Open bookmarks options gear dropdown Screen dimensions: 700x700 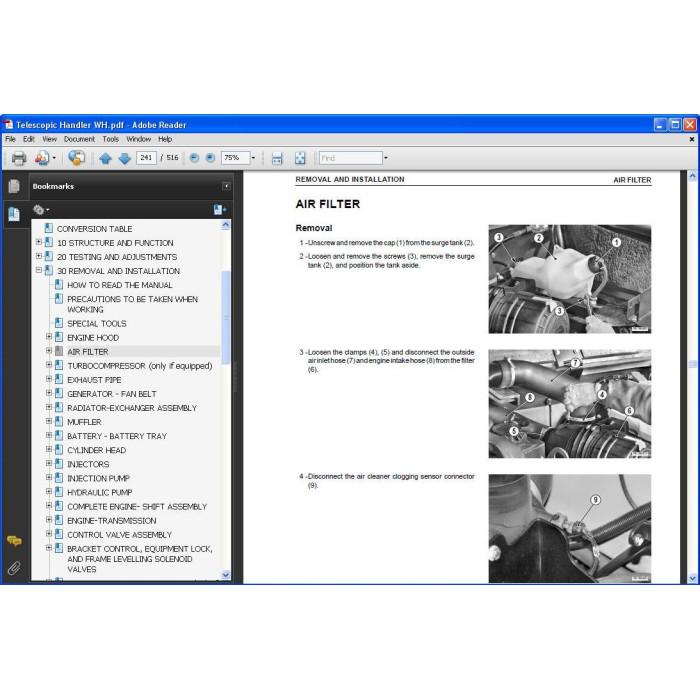[x=41, y=209]
